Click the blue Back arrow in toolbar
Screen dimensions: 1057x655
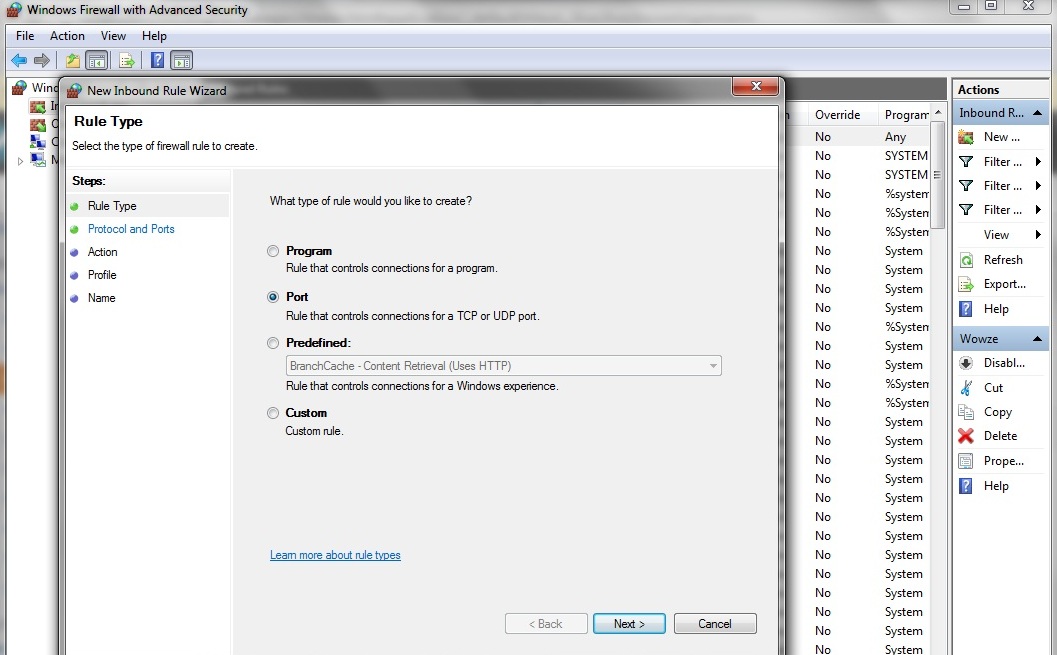point(18,61)
